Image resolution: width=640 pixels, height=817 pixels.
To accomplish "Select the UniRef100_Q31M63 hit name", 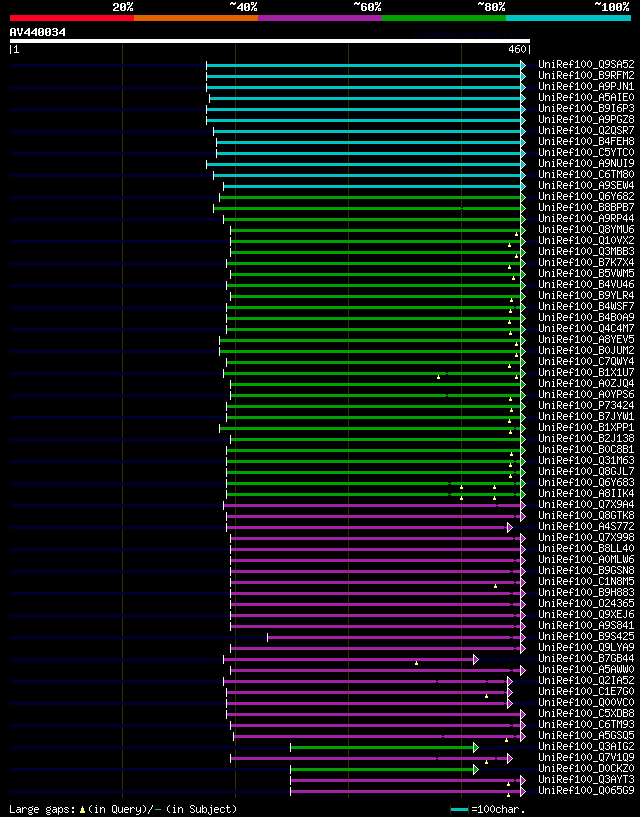I will (586, 460).
